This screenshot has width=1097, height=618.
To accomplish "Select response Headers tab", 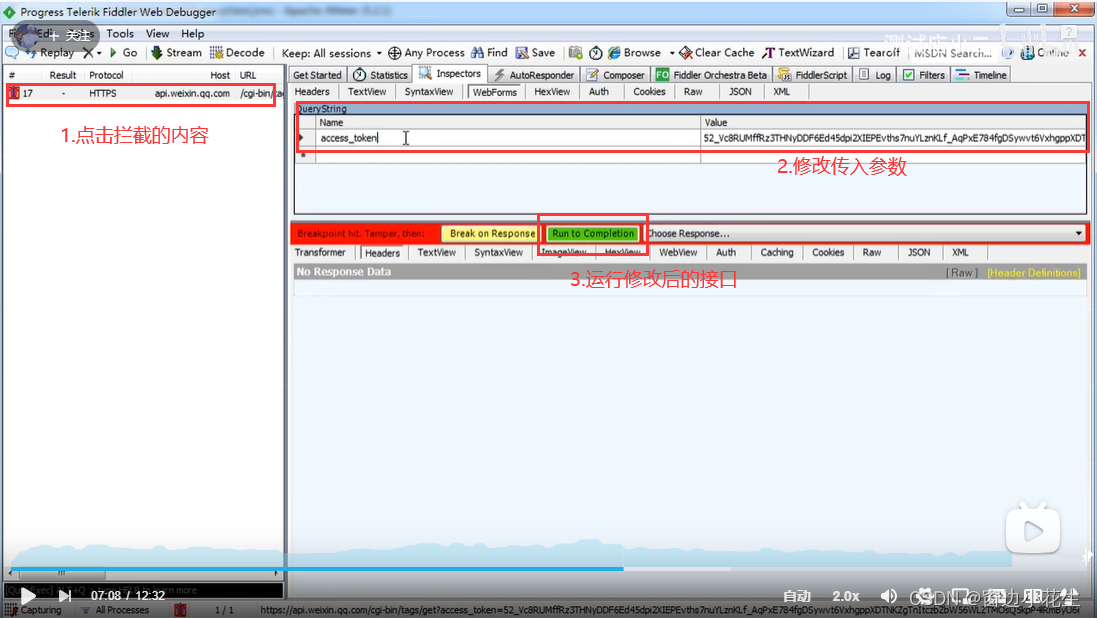I will click(382, 253).
